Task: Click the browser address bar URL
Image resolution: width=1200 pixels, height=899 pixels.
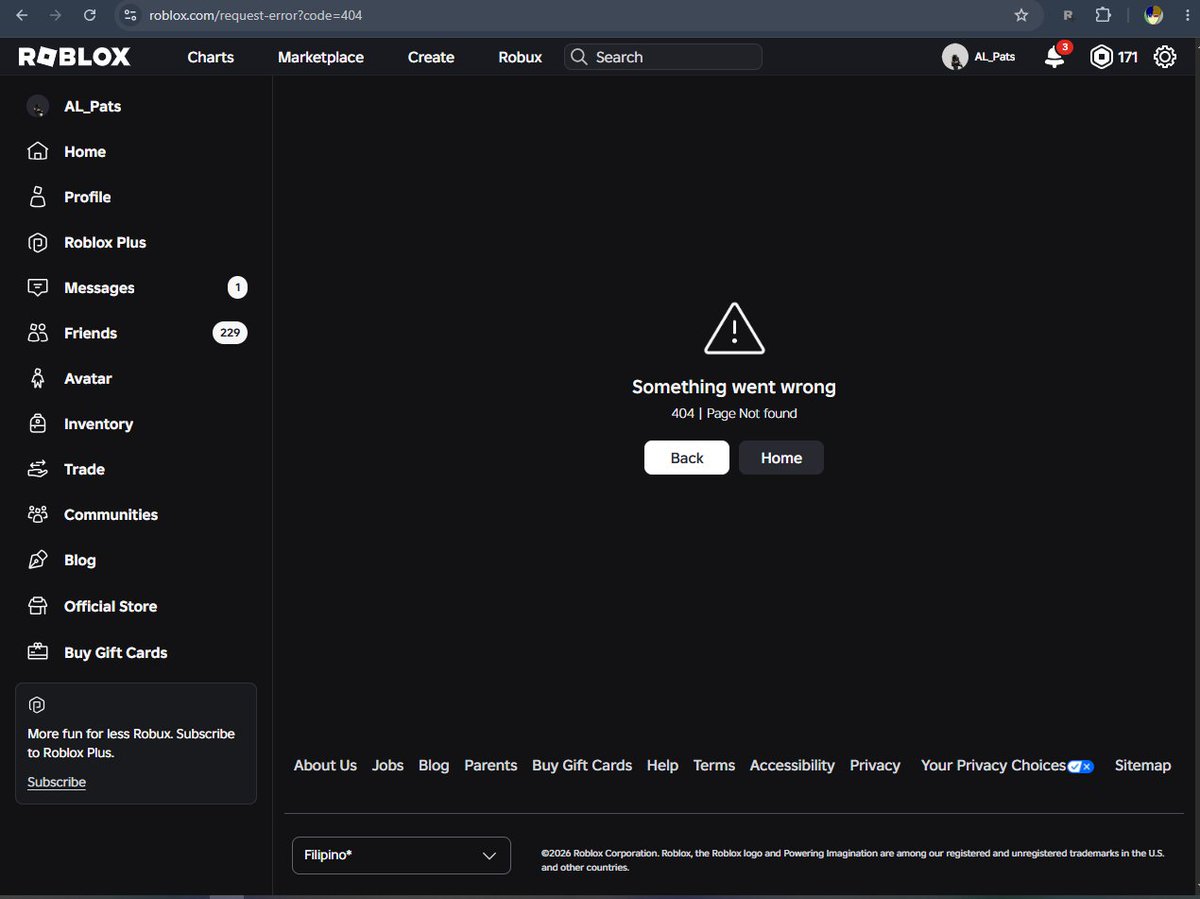Action: 256,15
